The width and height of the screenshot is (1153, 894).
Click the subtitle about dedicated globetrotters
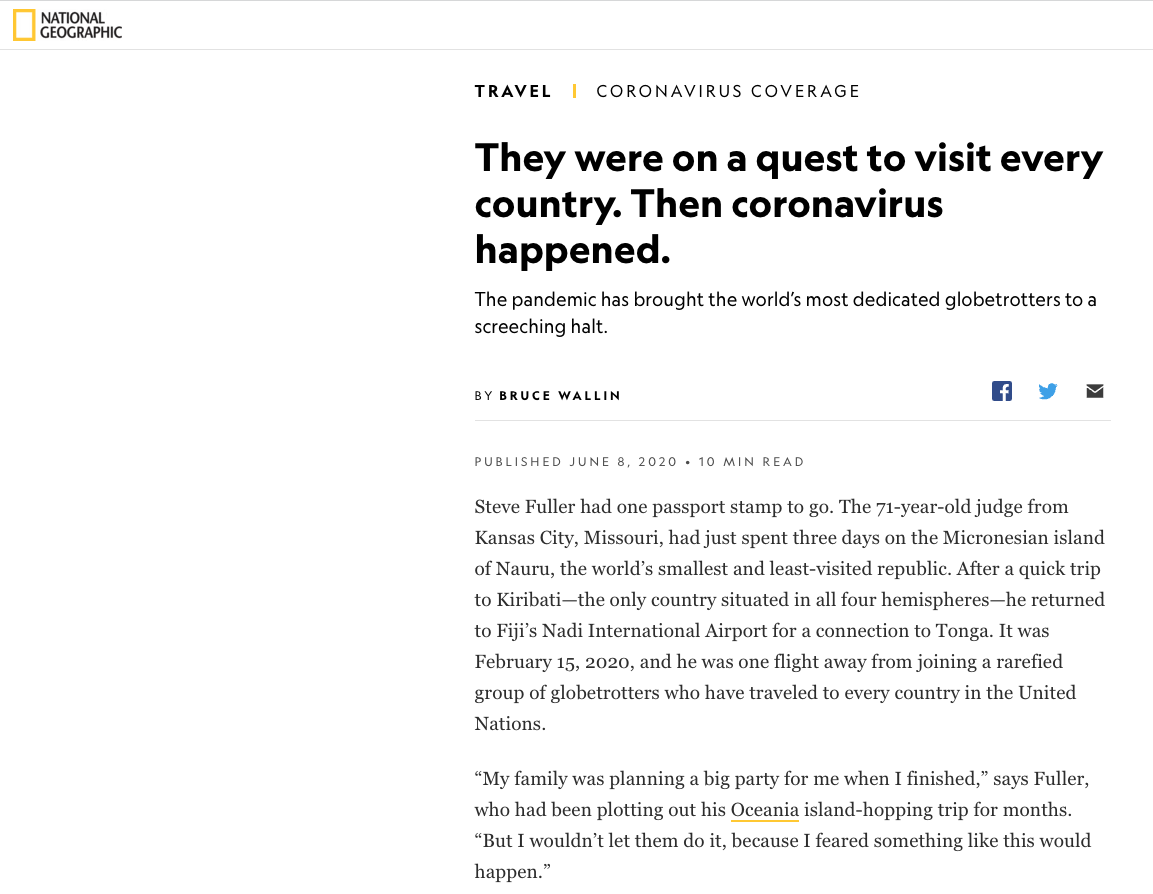785,313
